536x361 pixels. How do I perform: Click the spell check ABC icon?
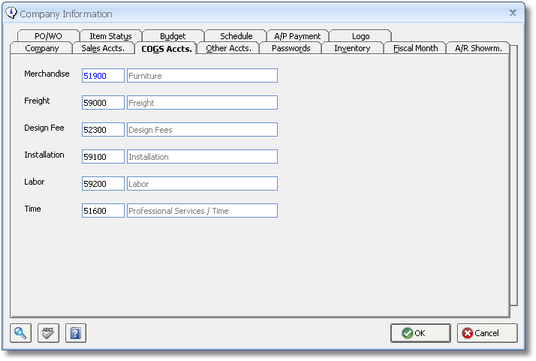click(x=48, y=333)
